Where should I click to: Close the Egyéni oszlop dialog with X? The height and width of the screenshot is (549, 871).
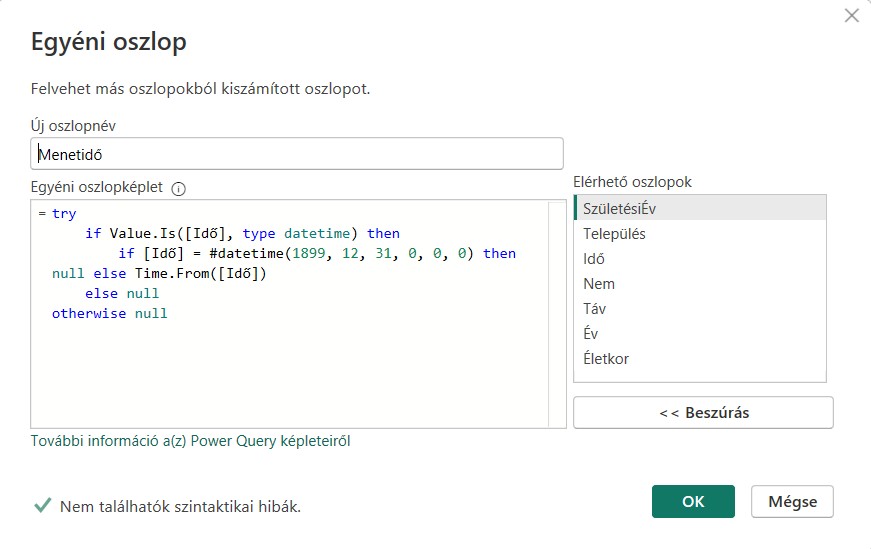852,16
